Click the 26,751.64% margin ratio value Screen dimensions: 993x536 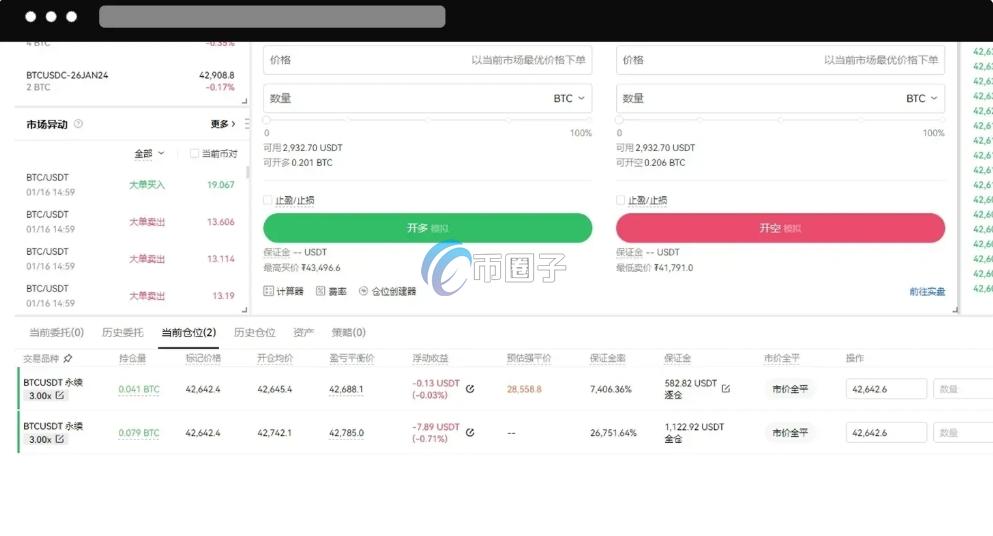613,433
